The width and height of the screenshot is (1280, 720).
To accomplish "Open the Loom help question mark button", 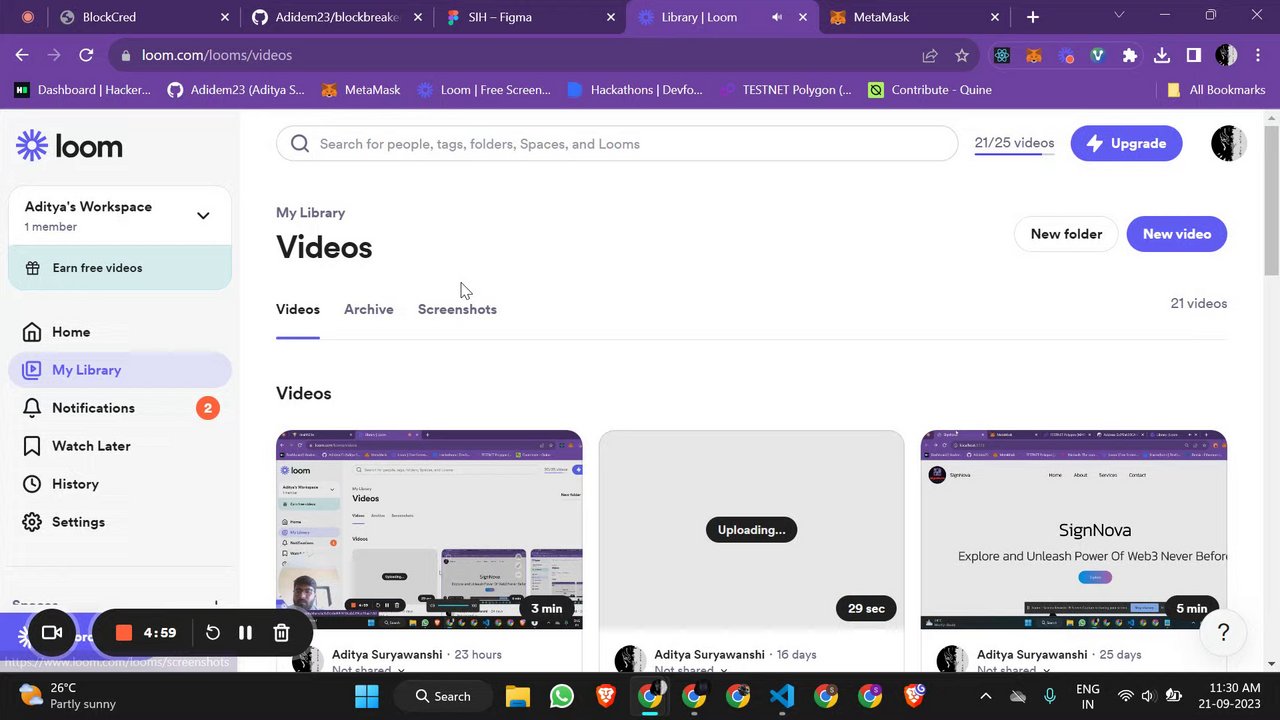I will click(1223, 632).
